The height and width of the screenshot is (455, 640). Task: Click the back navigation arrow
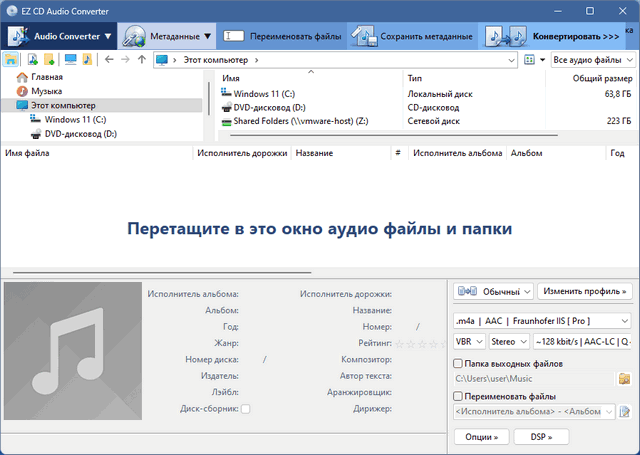pos(109,60)
